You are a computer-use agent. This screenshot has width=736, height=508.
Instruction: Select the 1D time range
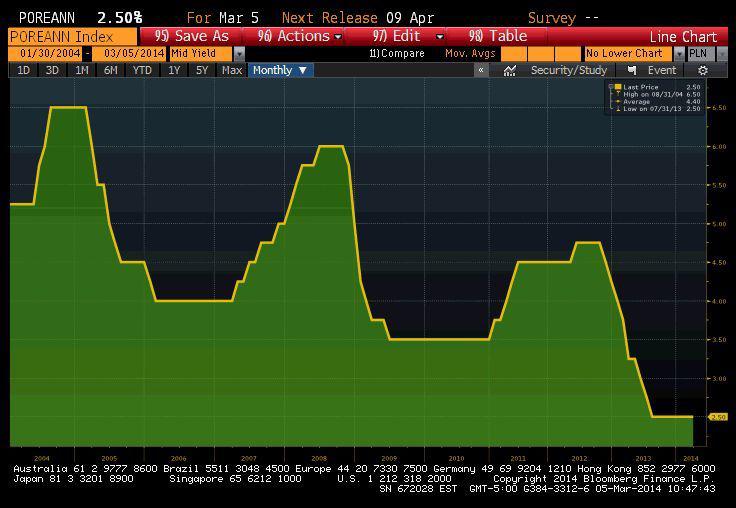click(x=24, y=70)
